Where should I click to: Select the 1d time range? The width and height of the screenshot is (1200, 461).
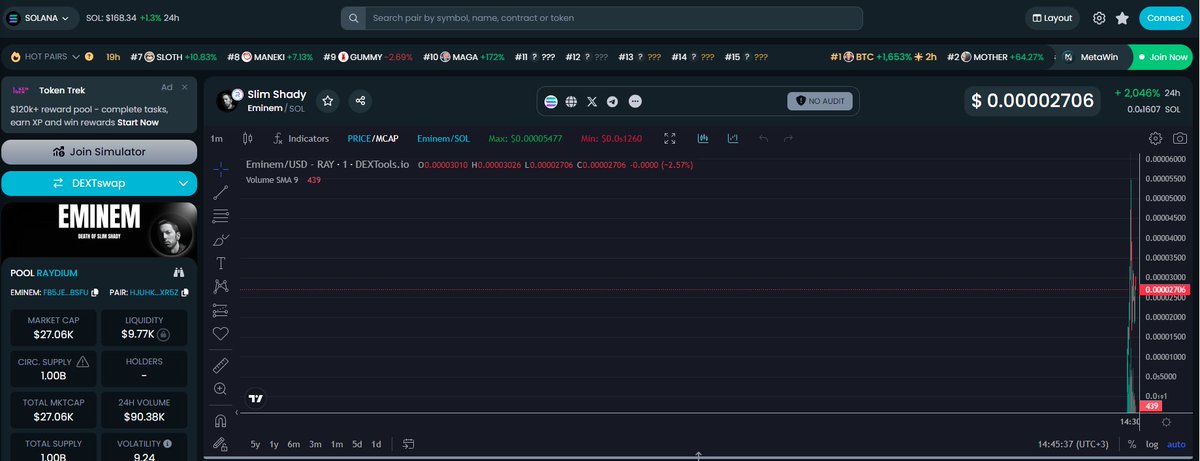pyautogui.click(x=376, y=444)
